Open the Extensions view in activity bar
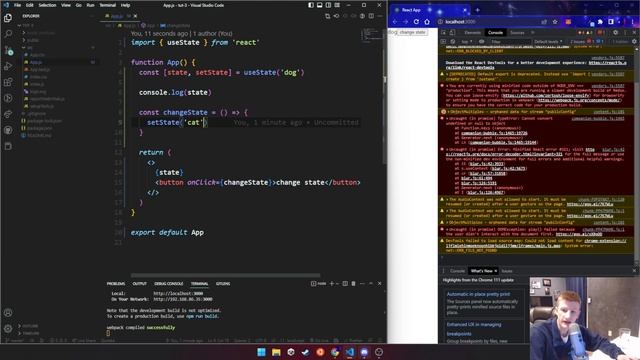This screenshot has height=360, width=640. pyautogui.click(x=8, y=82)
